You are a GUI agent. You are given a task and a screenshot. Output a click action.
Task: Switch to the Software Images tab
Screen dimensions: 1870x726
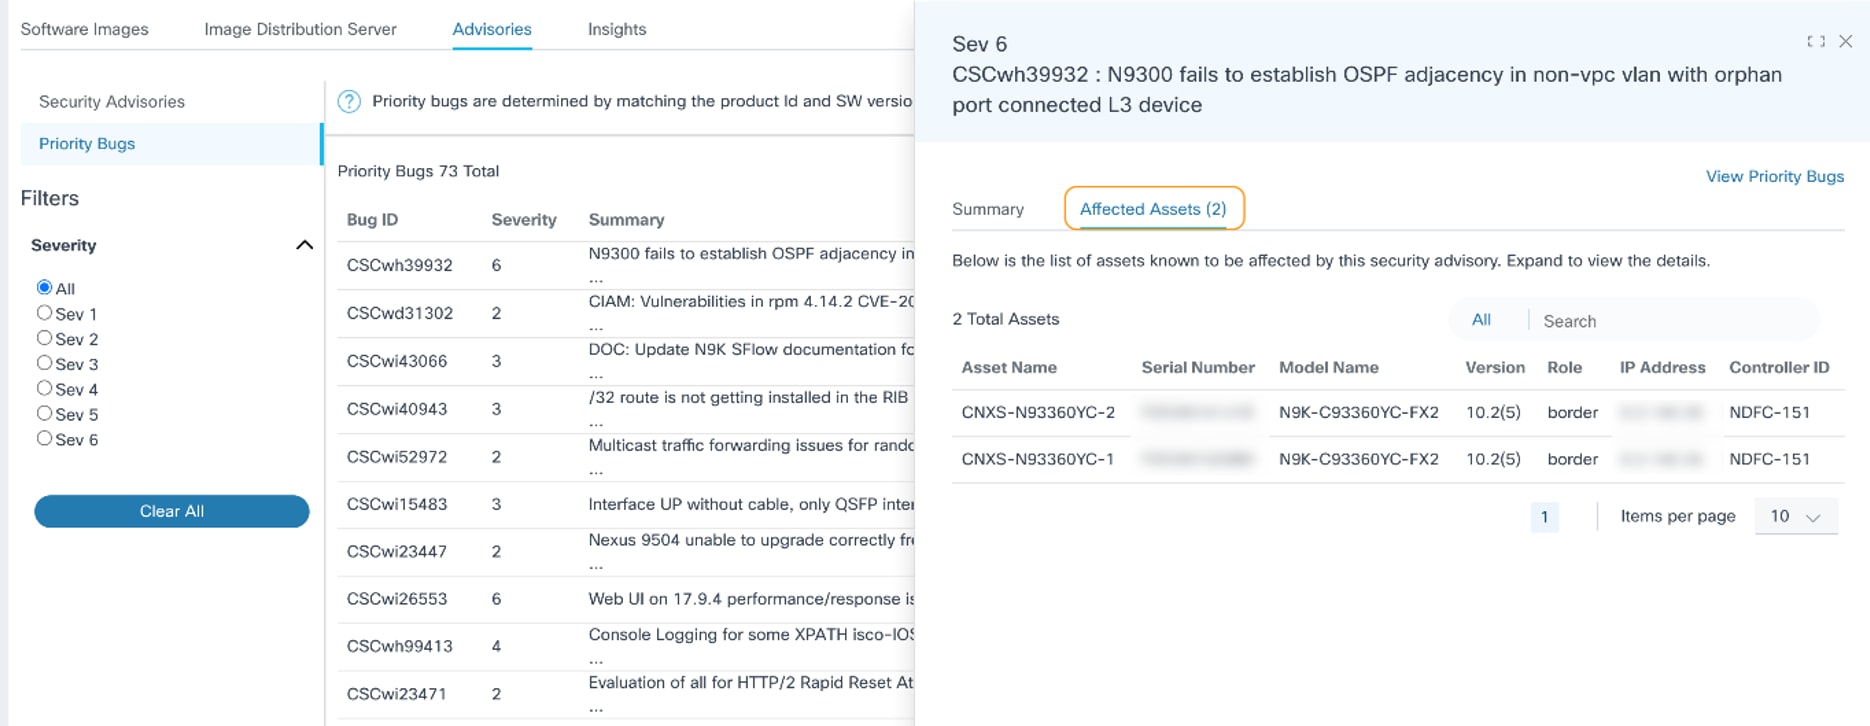pyautogui.click(x=84, y=29)
